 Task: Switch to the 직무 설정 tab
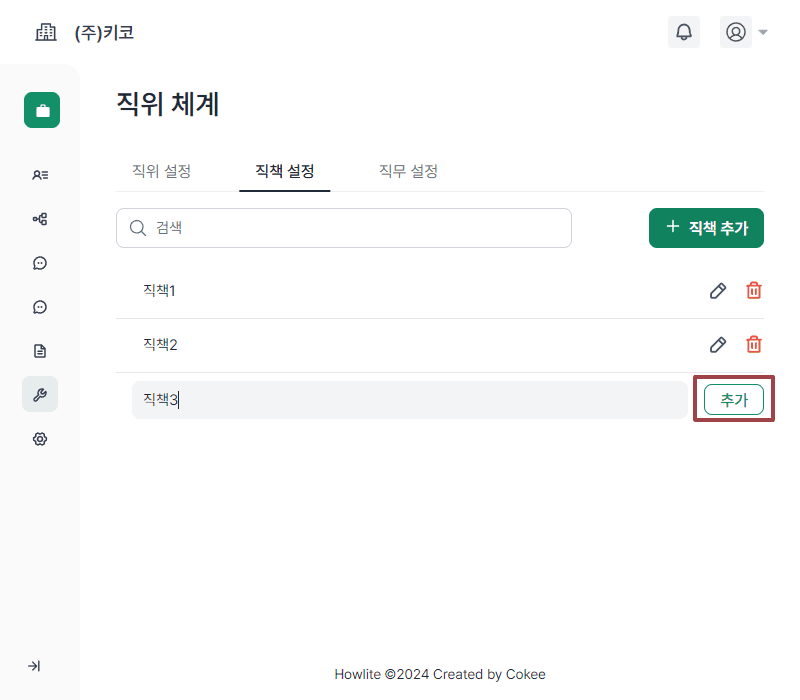point(408,171)
